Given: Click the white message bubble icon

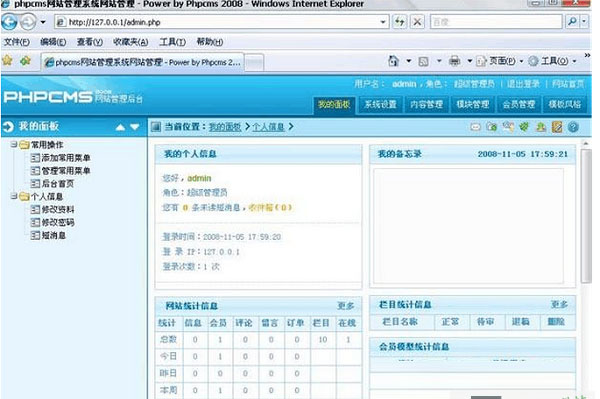Looking at the screenshot, I should tap(475, 127).
